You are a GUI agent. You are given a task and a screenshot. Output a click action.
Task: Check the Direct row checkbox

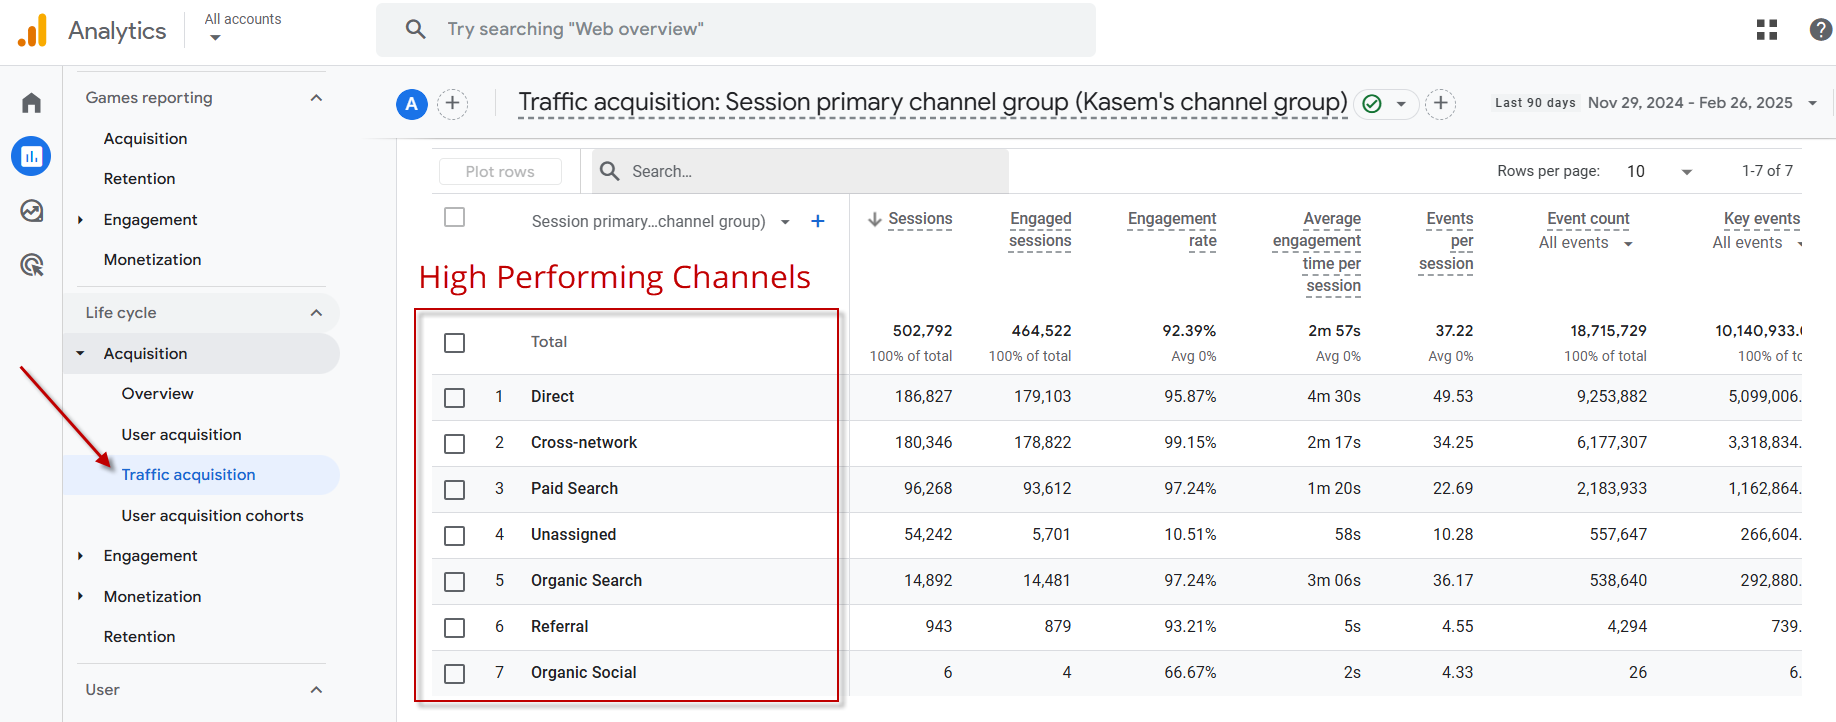[x=455, y=398]
